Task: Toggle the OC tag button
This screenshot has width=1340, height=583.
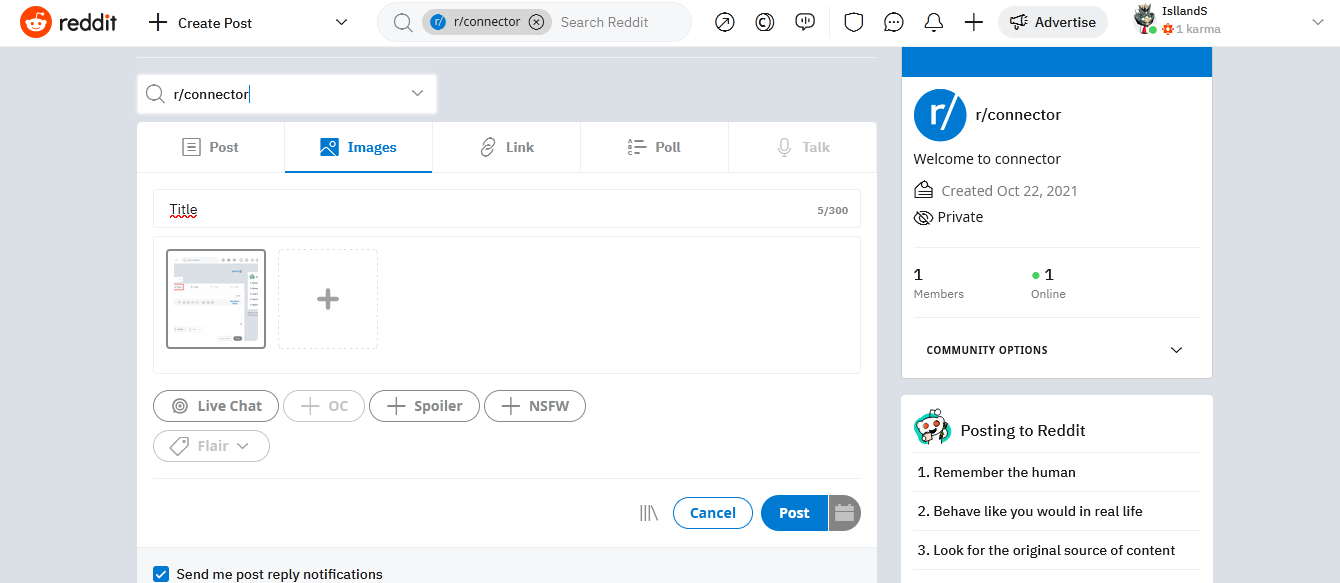Action: (324, 406)
